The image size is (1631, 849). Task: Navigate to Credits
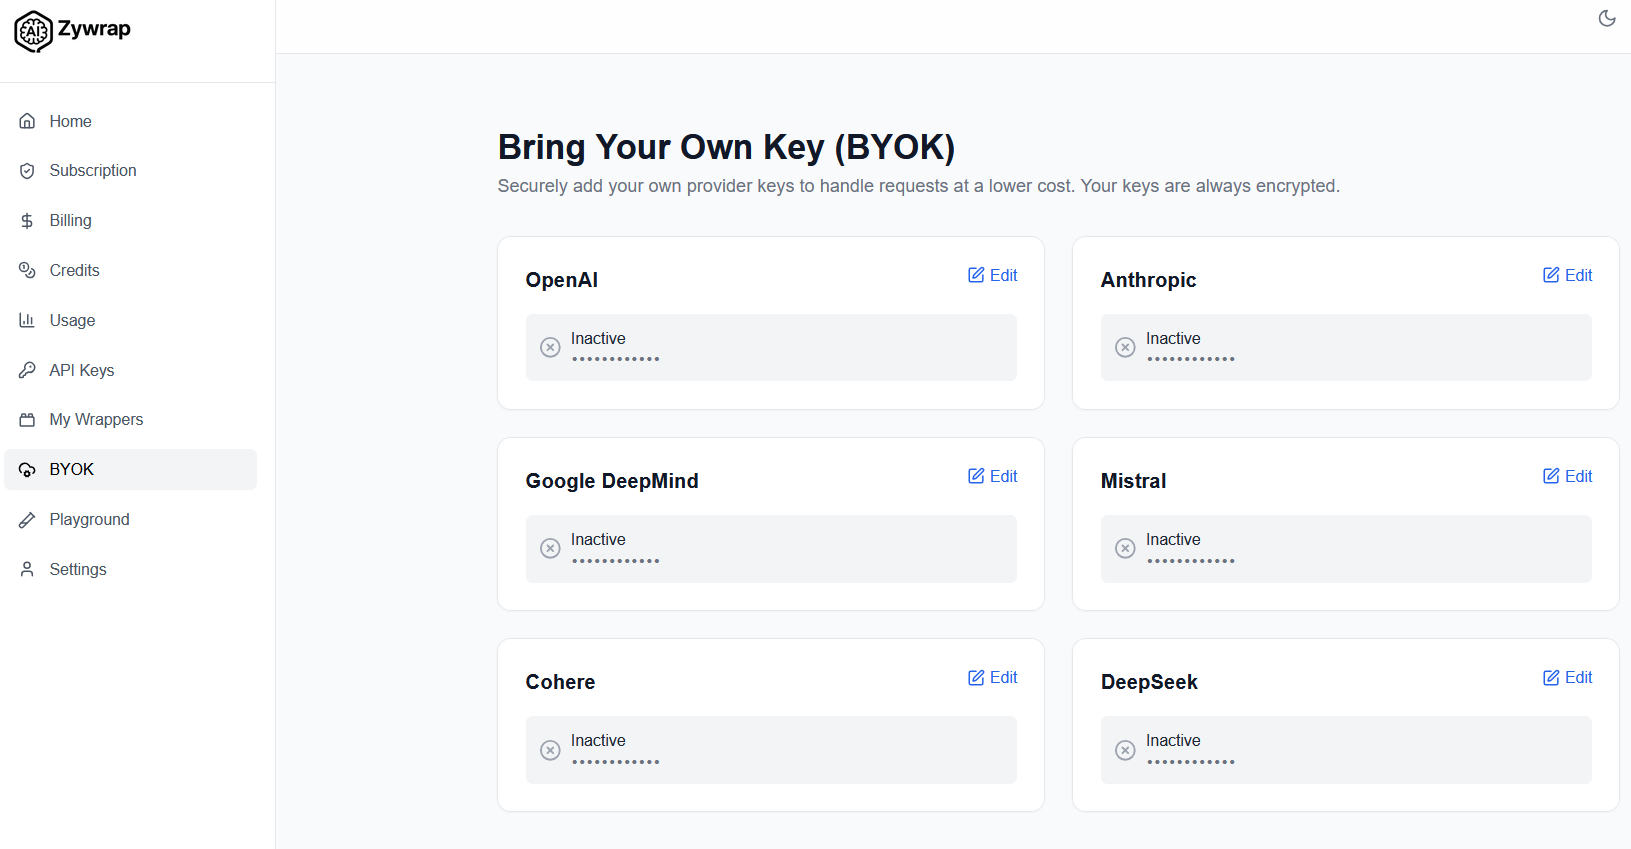tap(130, 270)
